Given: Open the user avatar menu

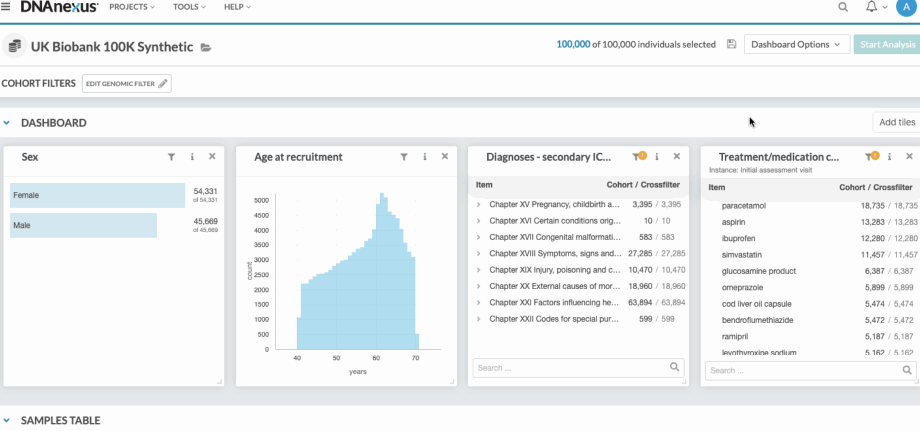Looking at the screenshot, I should (907, 7).
